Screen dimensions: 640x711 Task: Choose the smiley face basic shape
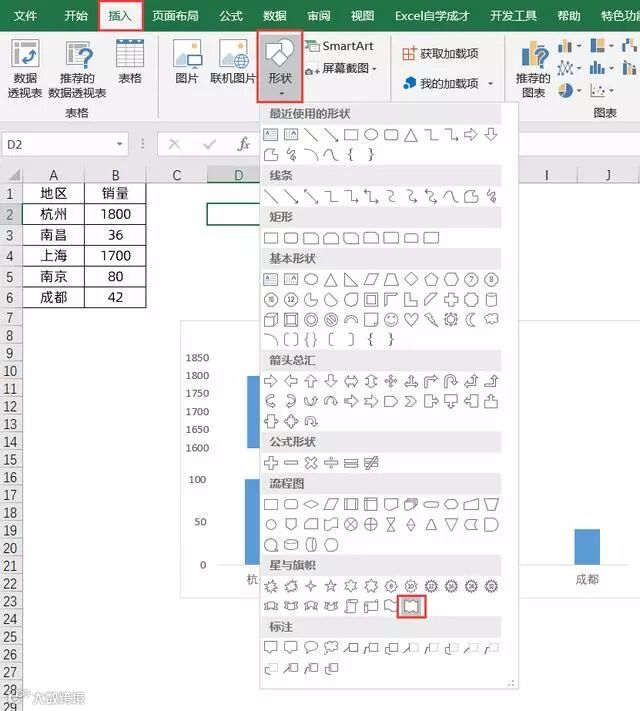pos(391,320)
